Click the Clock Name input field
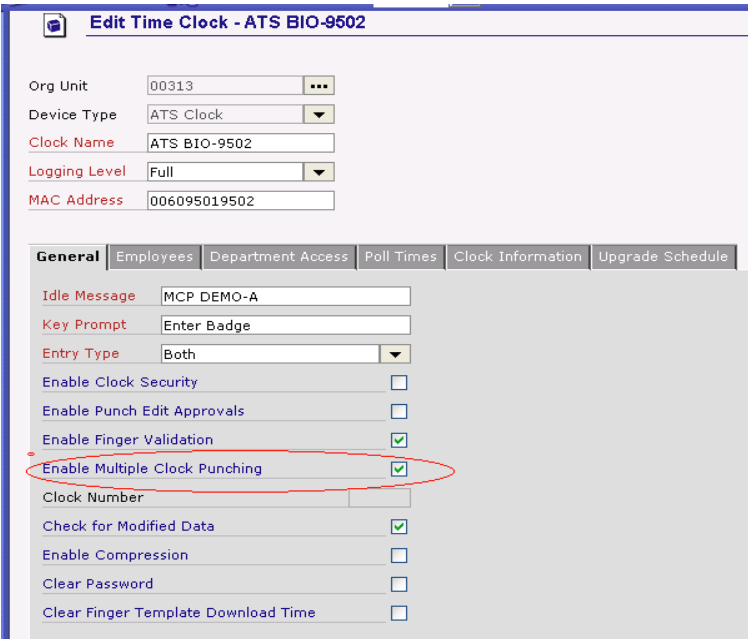 (x=240, y=143)
